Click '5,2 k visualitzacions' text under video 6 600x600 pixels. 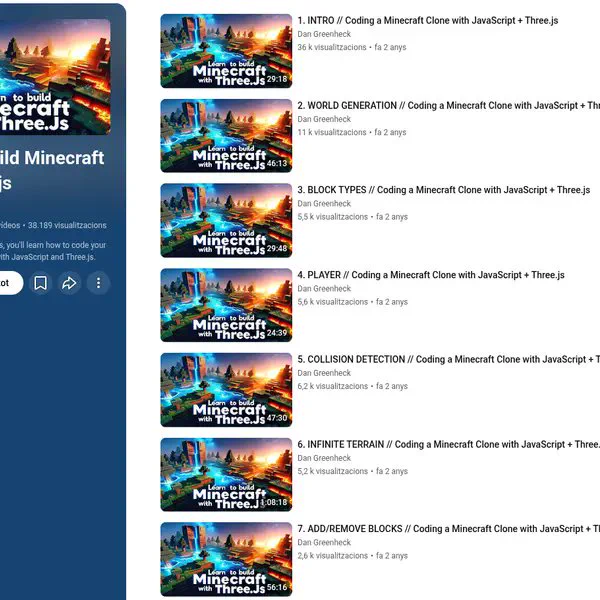point(333,471)
